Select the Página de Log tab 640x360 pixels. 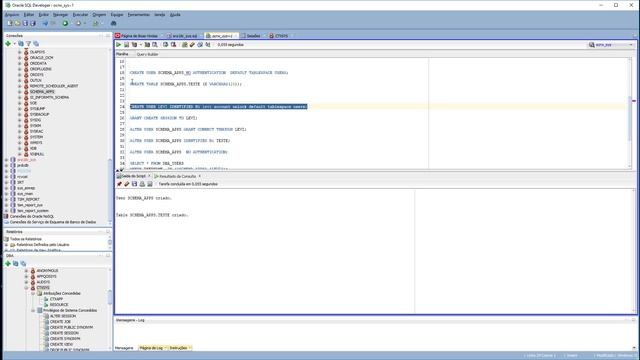pyautogui.click(x=151, y=348)
